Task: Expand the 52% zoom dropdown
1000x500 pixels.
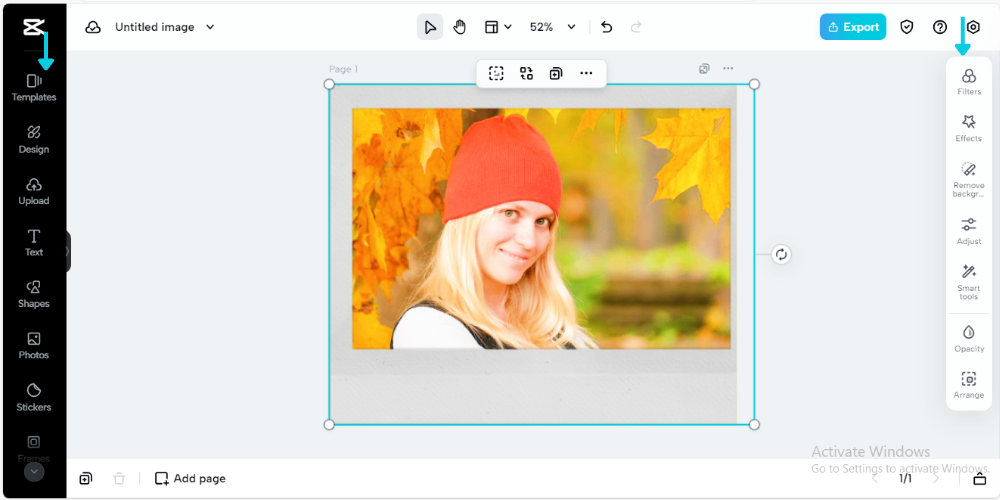Action: pos(571,27)
